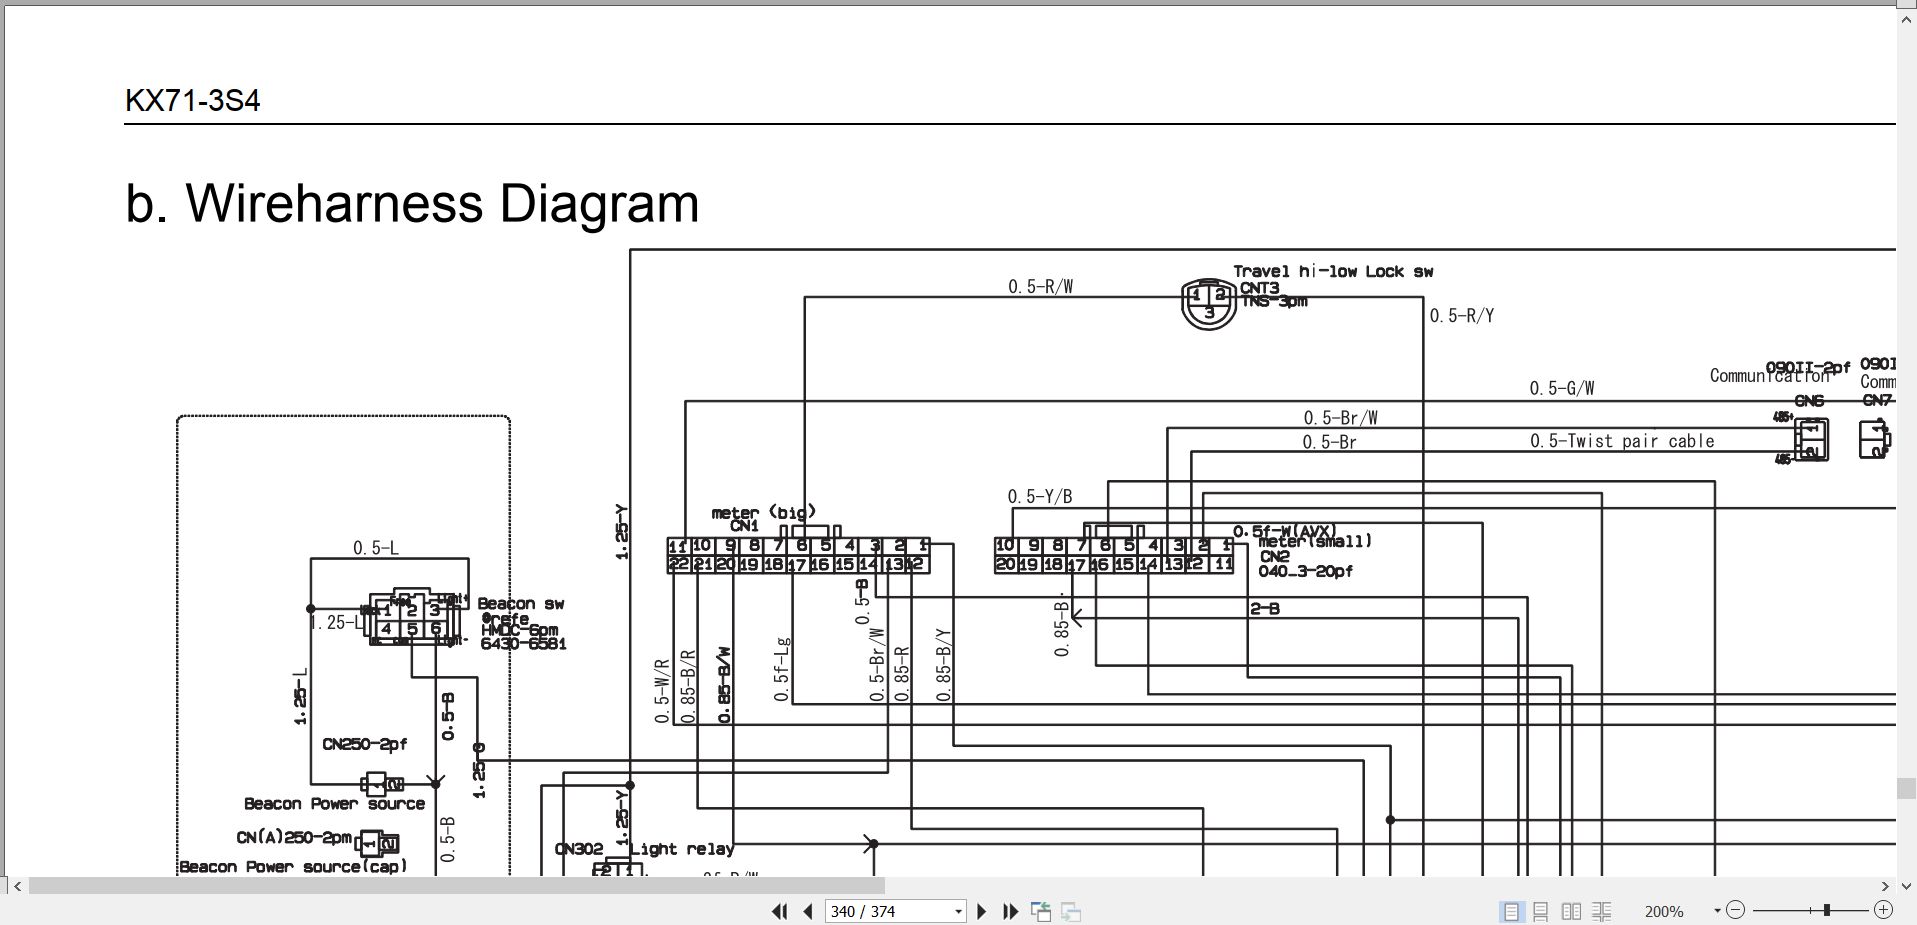The image size is (1917, 925).
Task: Click the zoom slider handle
Action: coord(1826,910)
